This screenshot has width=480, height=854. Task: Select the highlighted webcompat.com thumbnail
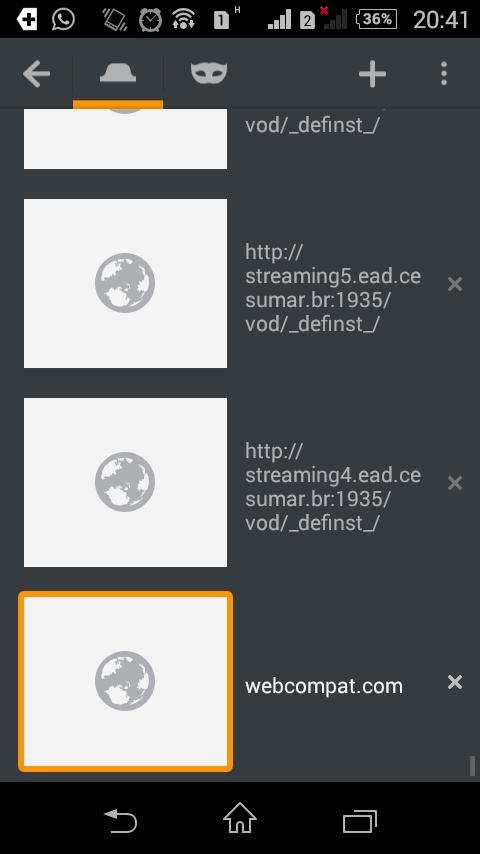point(125,681)
